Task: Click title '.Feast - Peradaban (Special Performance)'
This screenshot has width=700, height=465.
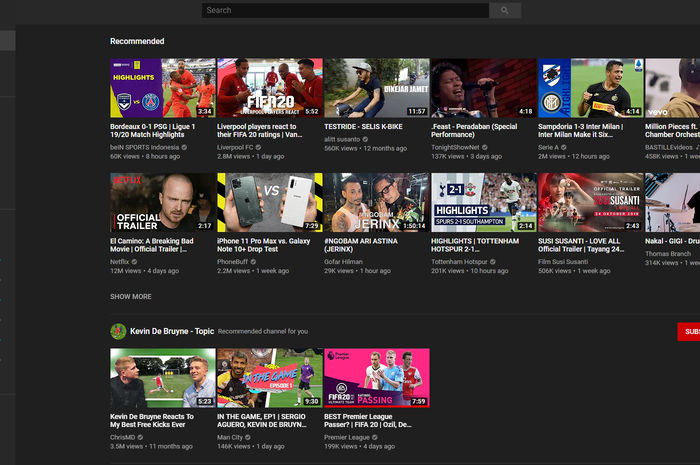Action: 474,131
